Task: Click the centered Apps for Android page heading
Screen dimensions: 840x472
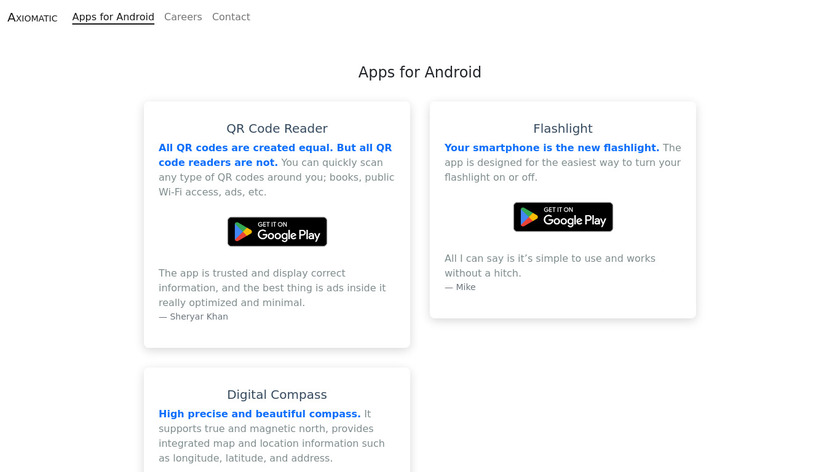Action: 420,73
